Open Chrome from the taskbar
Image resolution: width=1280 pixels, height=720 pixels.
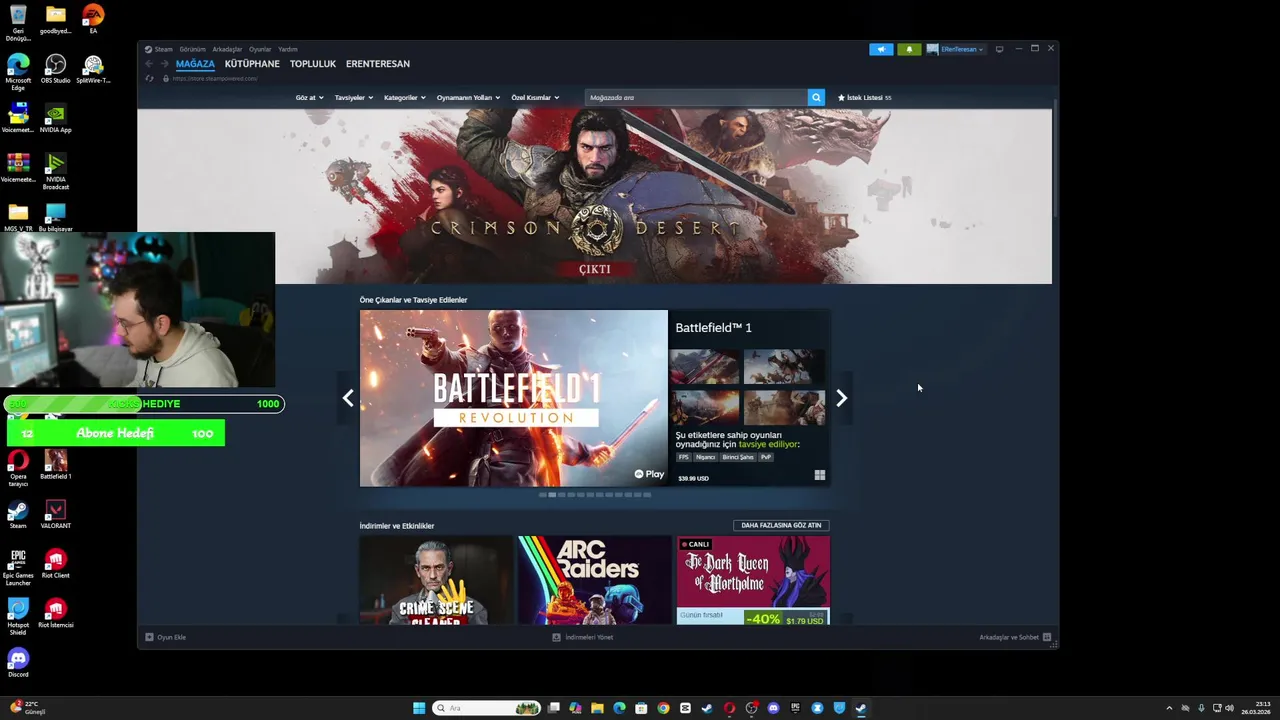[663, 708]
